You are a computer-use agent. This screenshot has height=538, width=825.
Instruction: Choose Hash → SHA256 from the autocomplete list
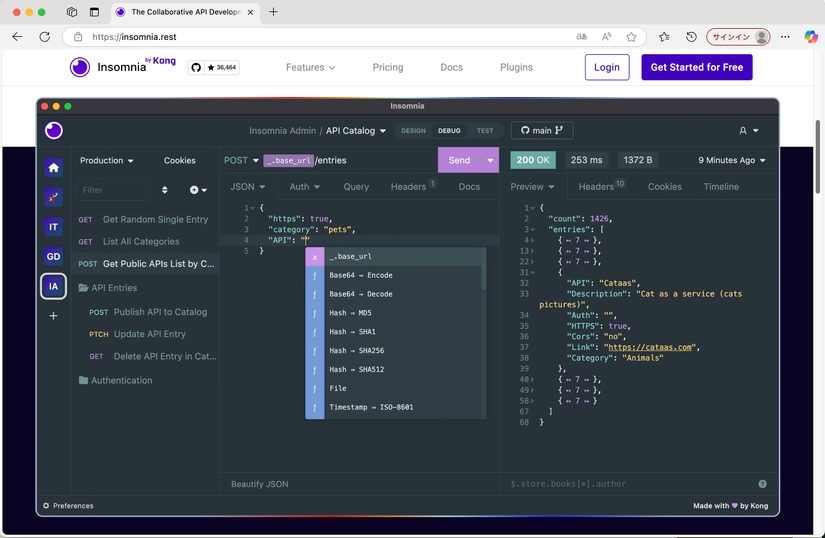click(394, 351)
